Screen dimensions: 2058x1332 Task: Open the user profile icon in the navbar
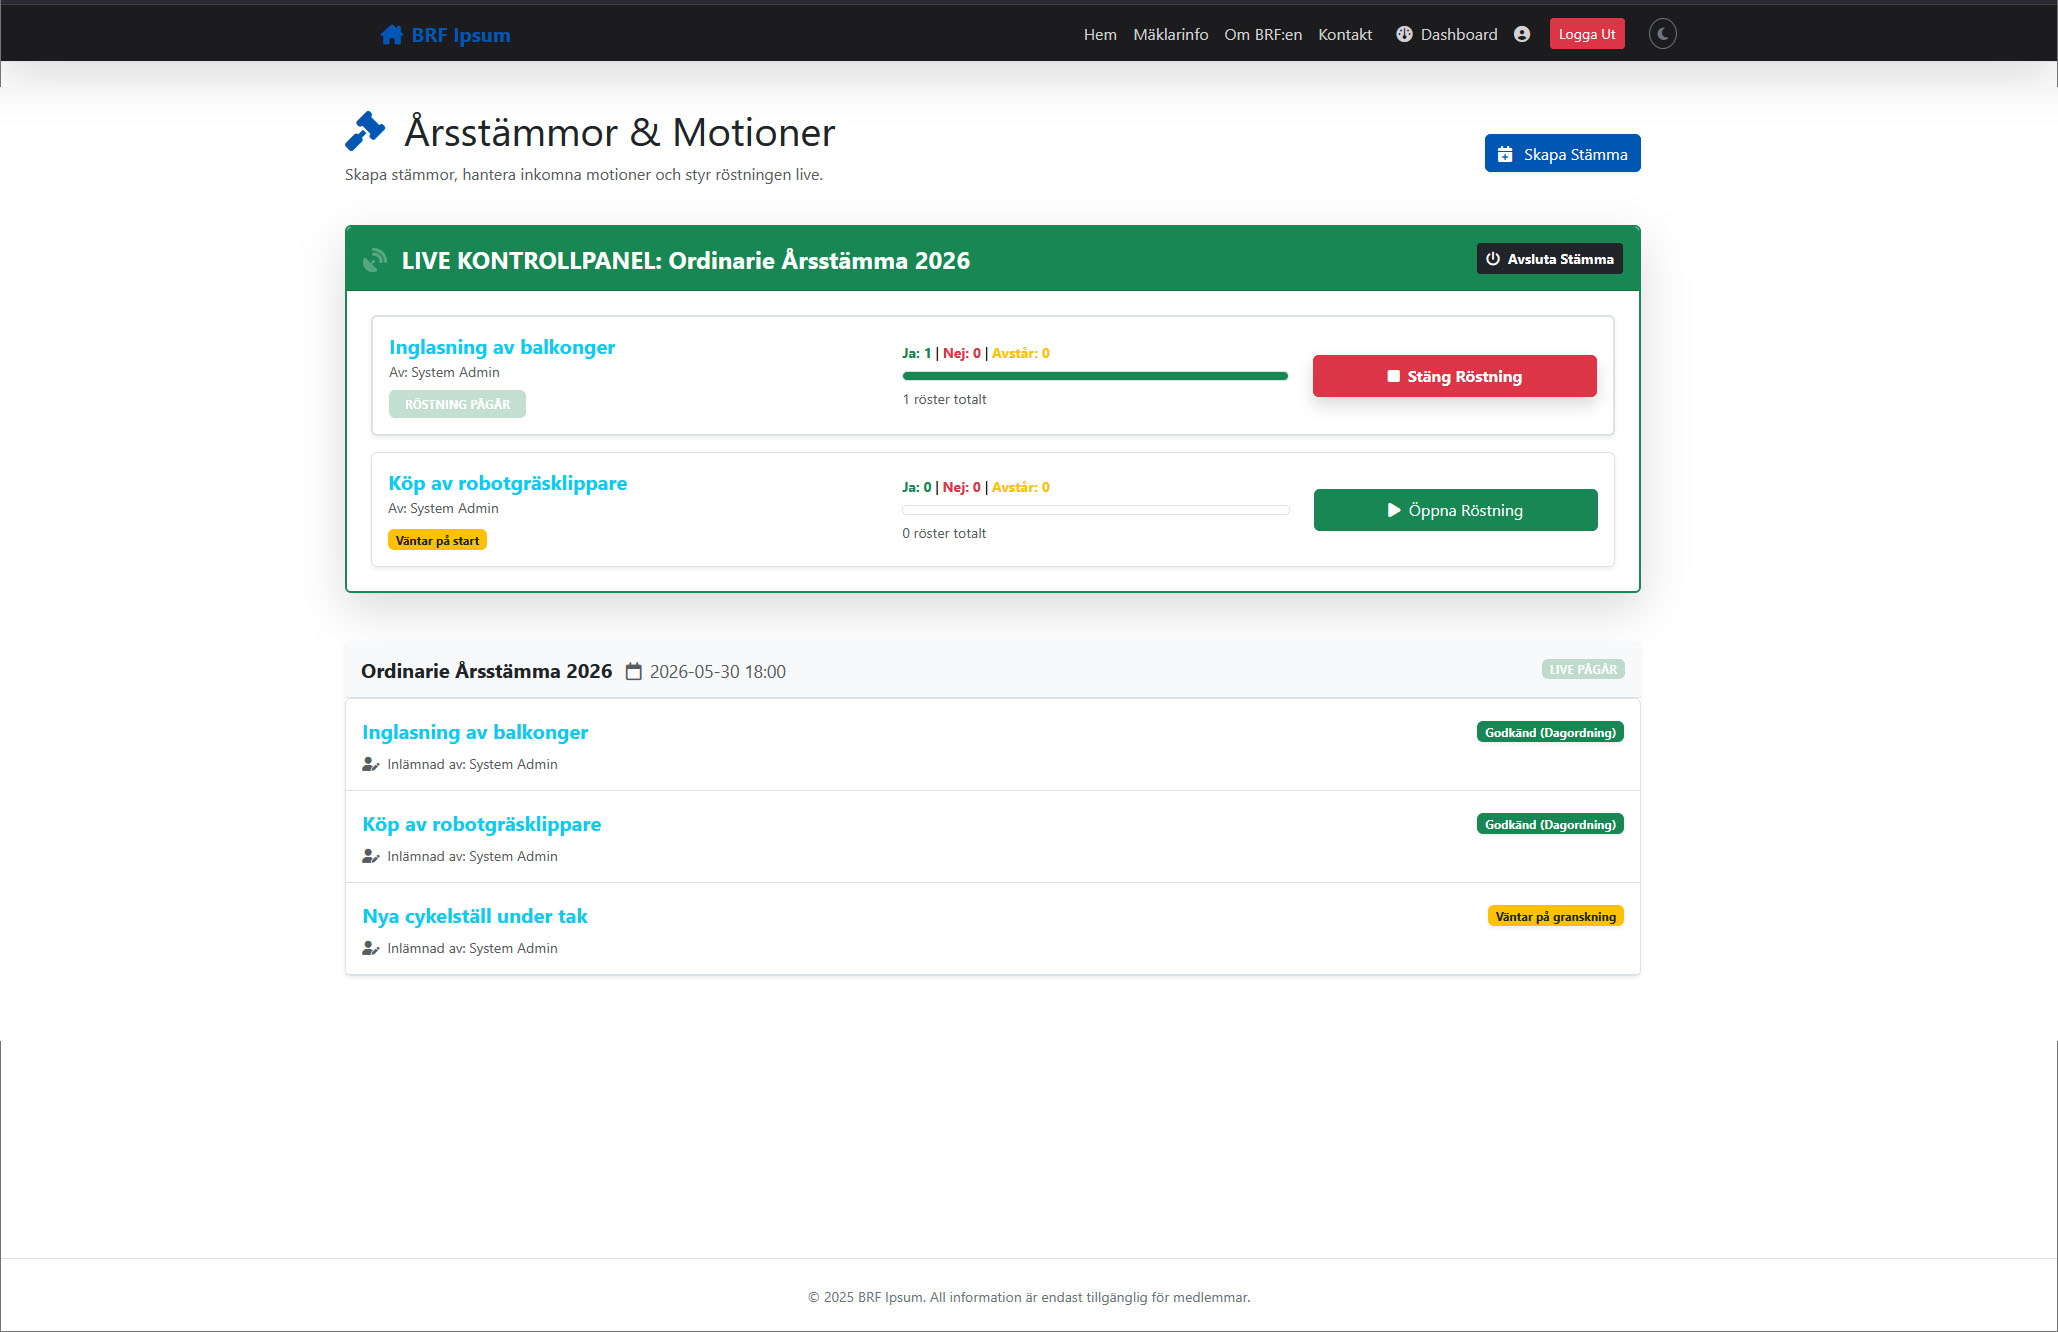pos(1522,34)
